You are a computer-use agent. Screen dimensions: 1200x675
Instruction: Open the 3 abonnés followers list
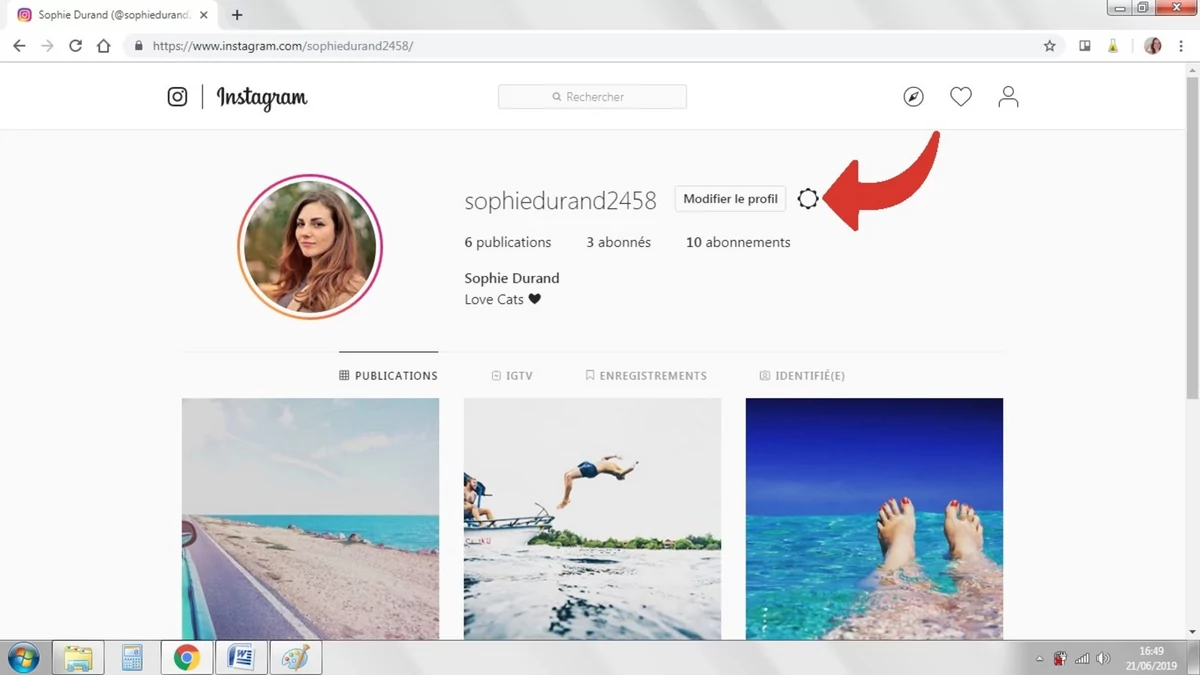[x=618, y=242]
